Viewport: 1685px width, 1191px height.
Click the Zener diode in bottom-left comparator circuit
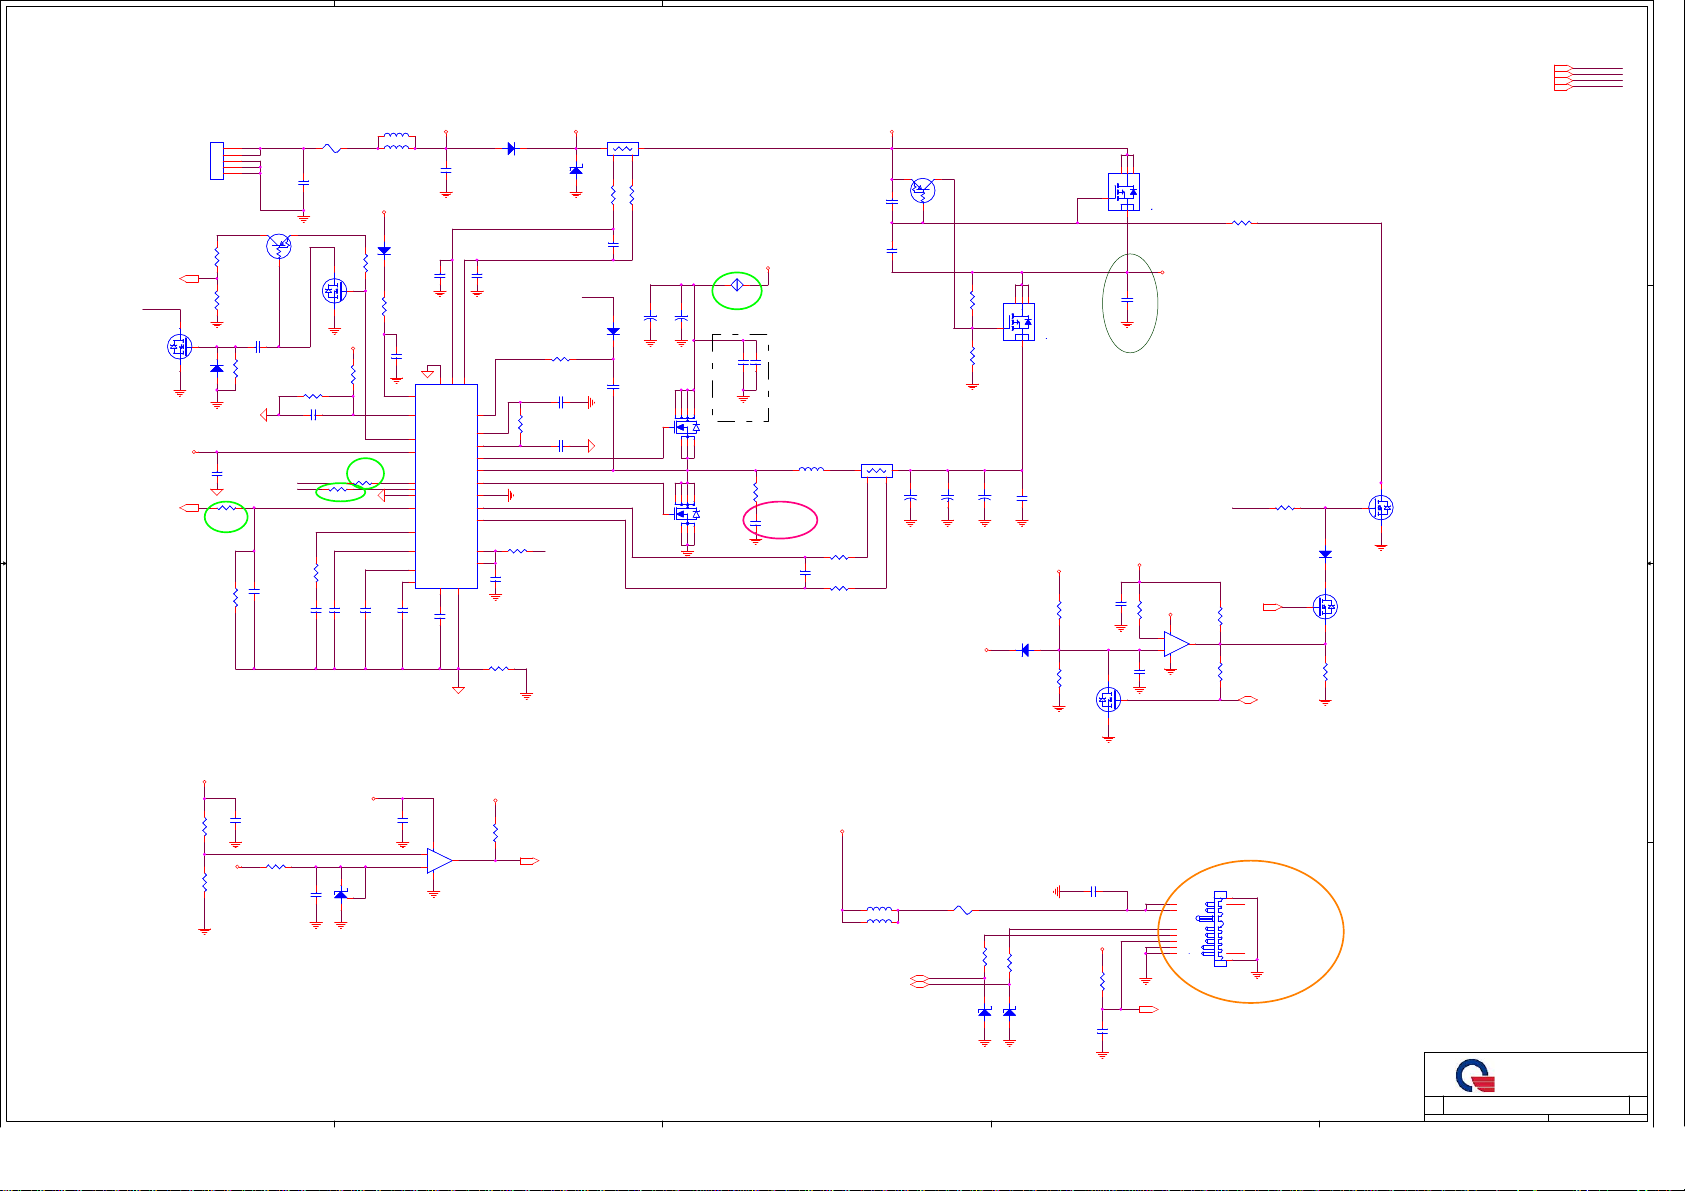[x=340, y=895]
